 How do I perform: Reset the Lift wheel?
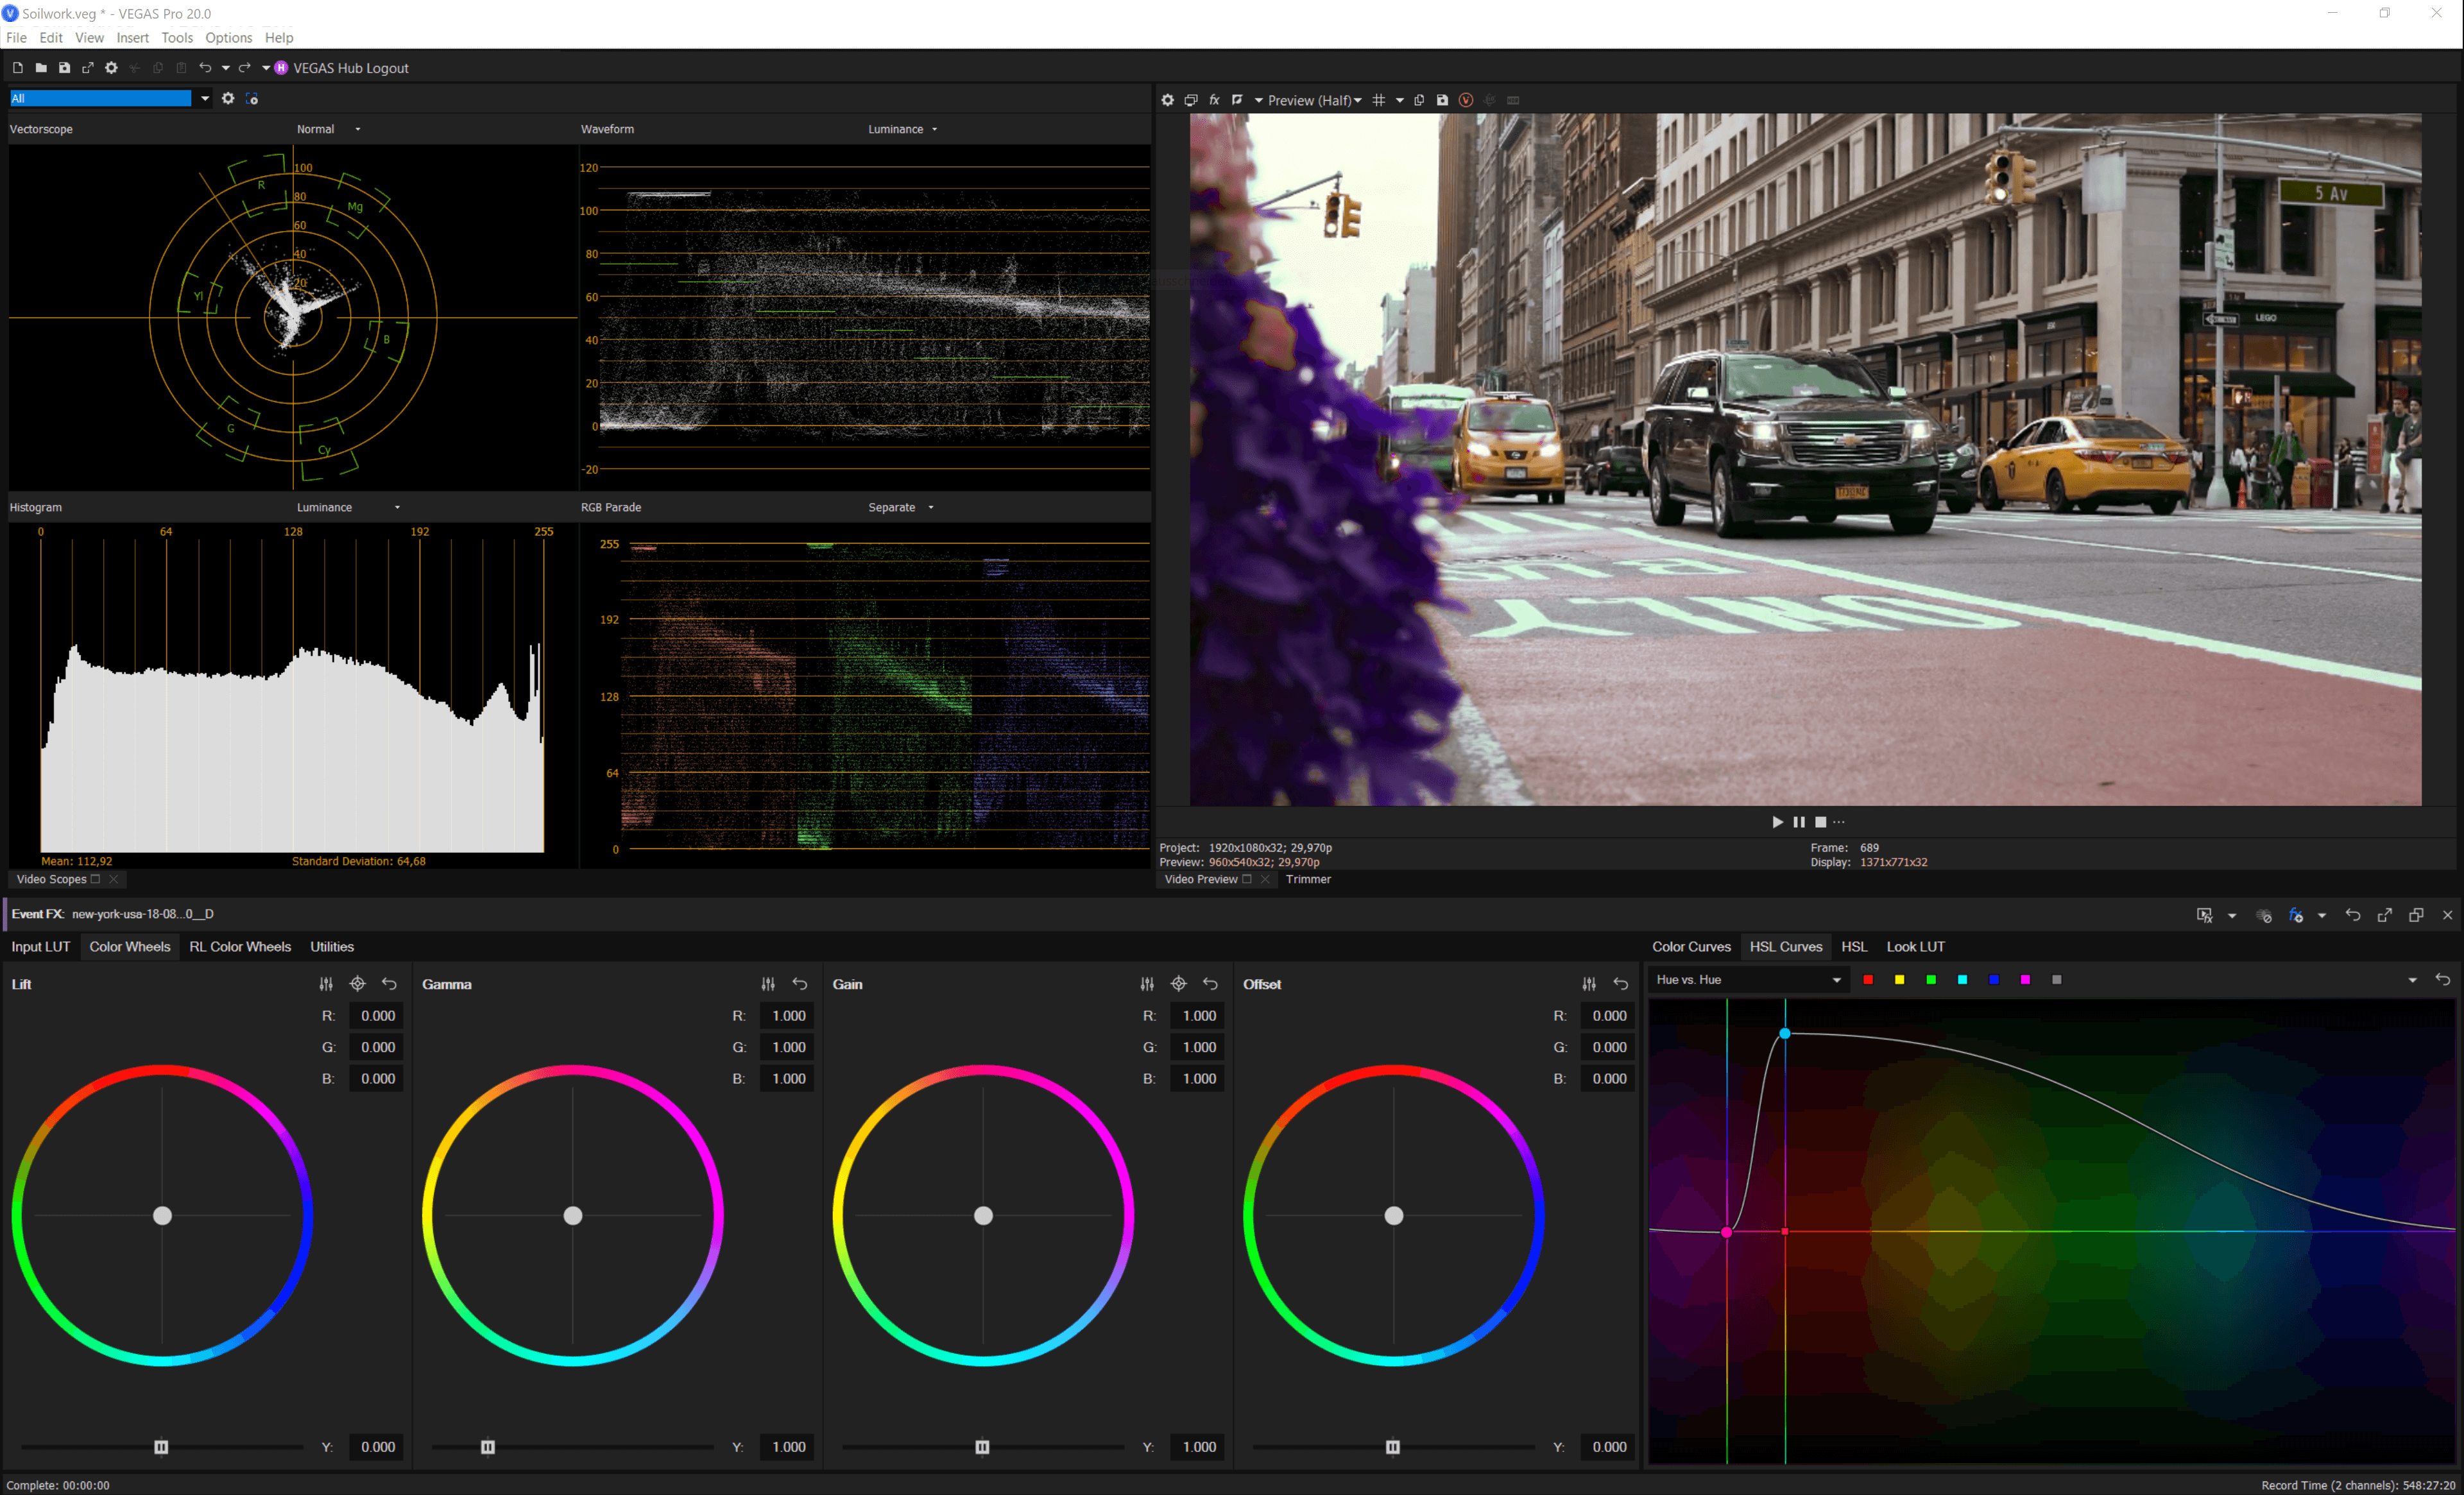click(x=389, y=984)
